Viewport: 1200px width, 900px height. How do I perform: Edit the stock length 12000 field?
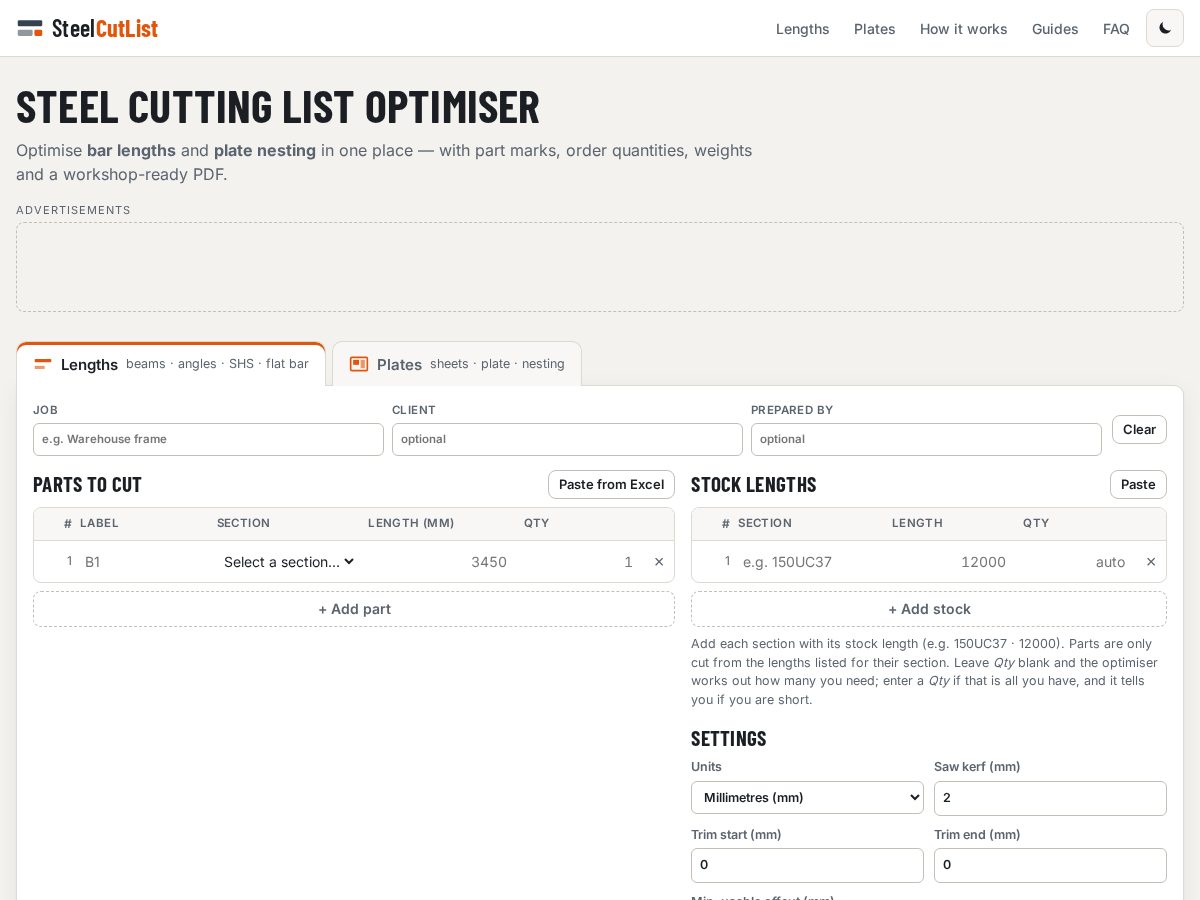coord(951,562)
